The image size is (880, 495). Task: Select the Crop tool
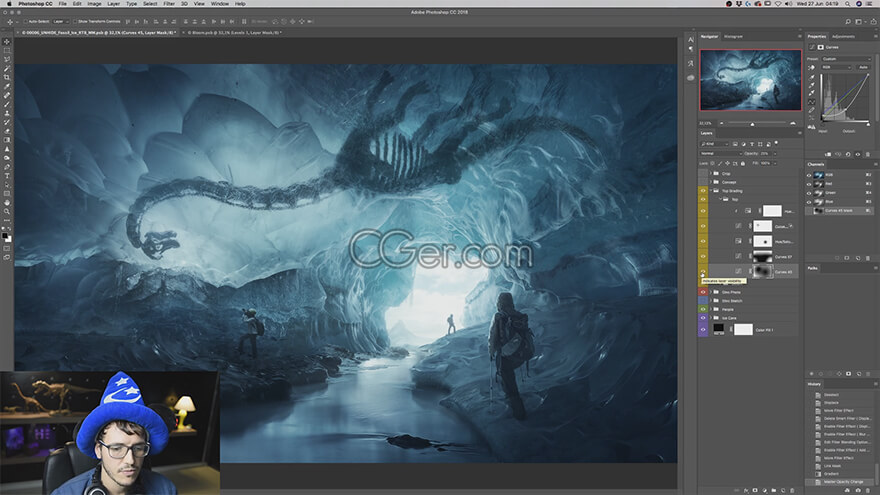(x=7, y=77)
